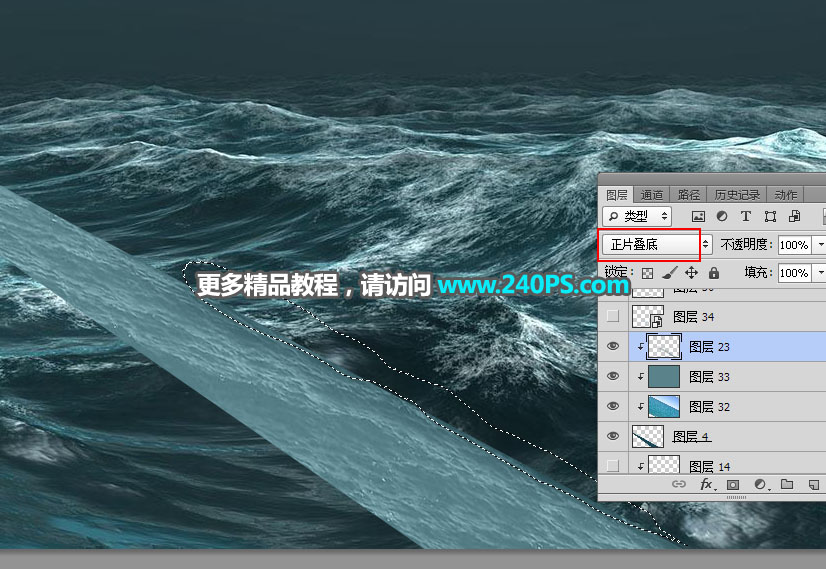The width and height of the screenshot is (826, 569).
Task: Click layer name 图层 4
Action: tap(692, 437)
